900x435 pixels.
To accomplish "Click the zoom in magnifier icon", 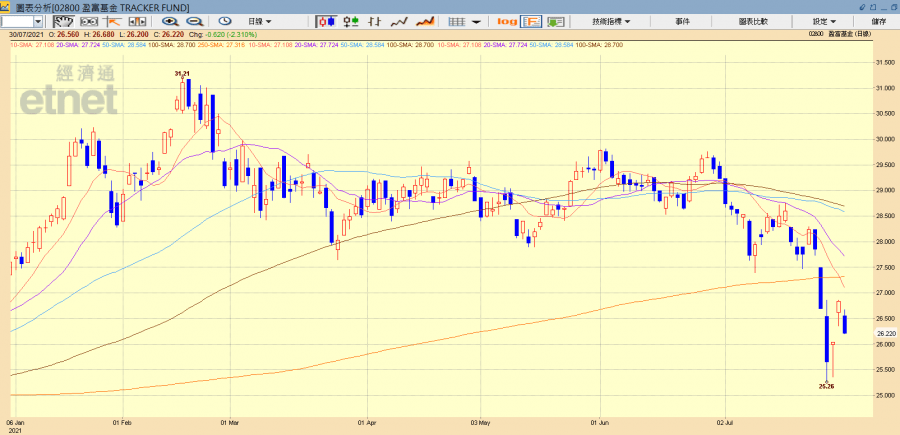I will pos(170,21).
